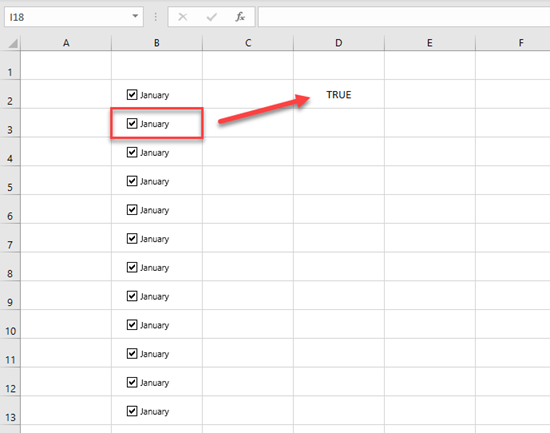Toggle the January checkbox in row 7
This screenshot has height=433, width=550.
click(132, 238)
